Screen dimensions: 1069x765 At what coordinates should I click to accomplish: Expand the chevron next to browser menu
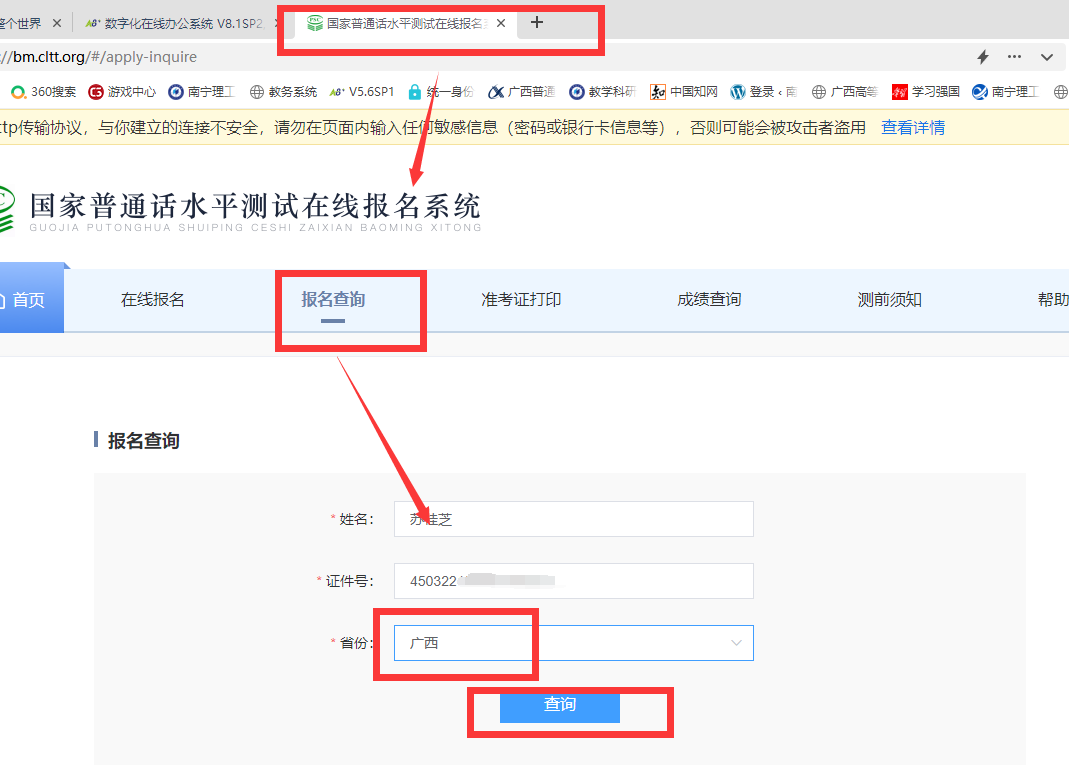click(1047, 57)
